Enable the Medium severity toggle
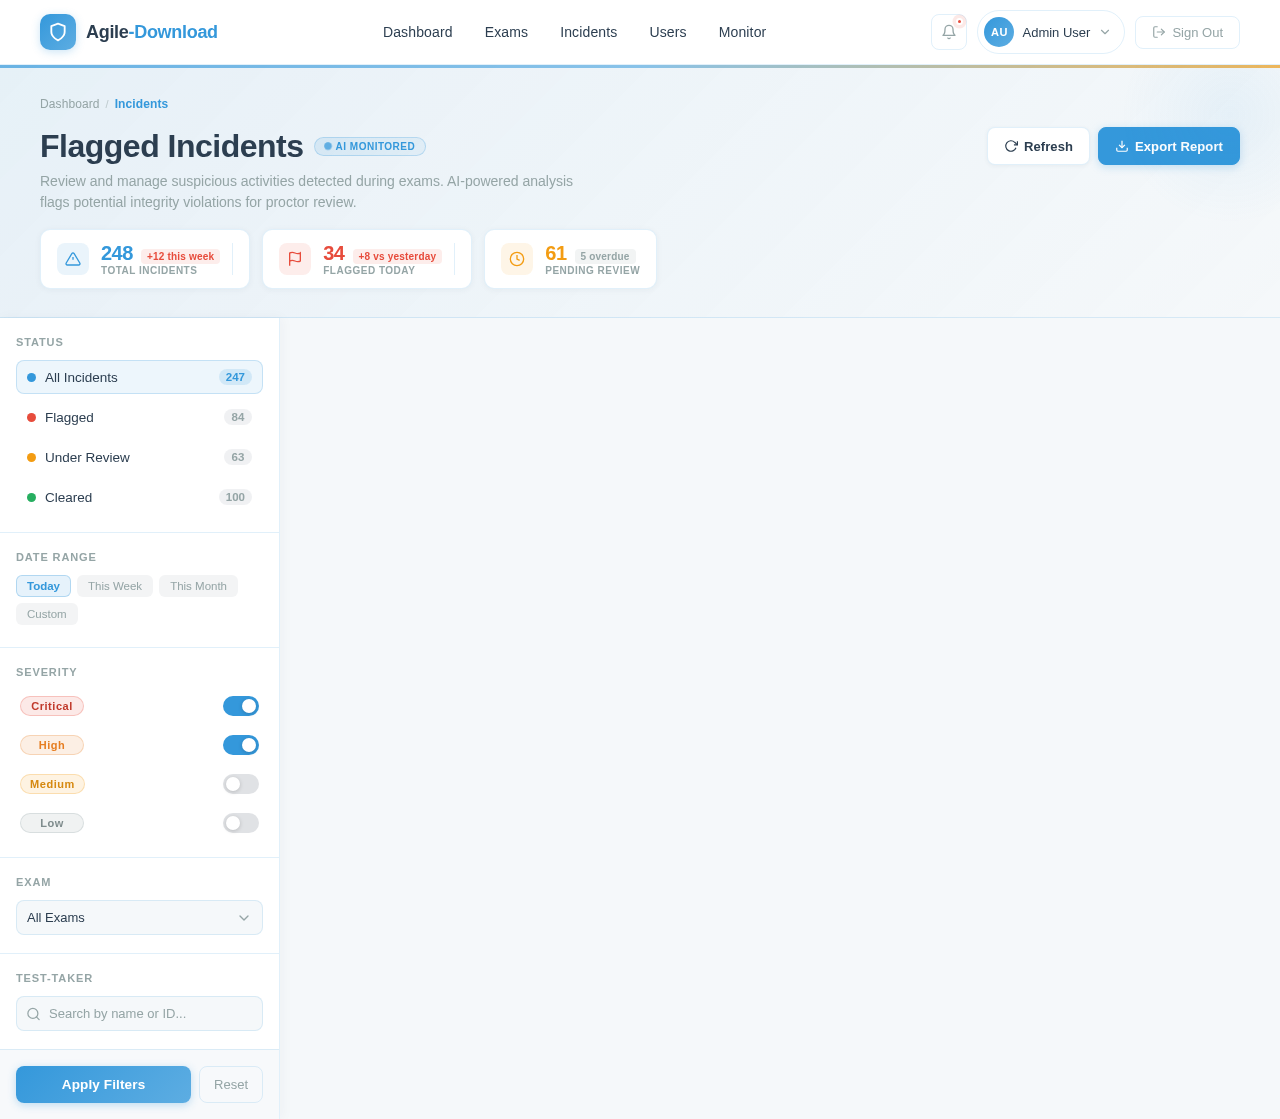The height and width of the screenshot is (1119, 1280). point(241,784)
